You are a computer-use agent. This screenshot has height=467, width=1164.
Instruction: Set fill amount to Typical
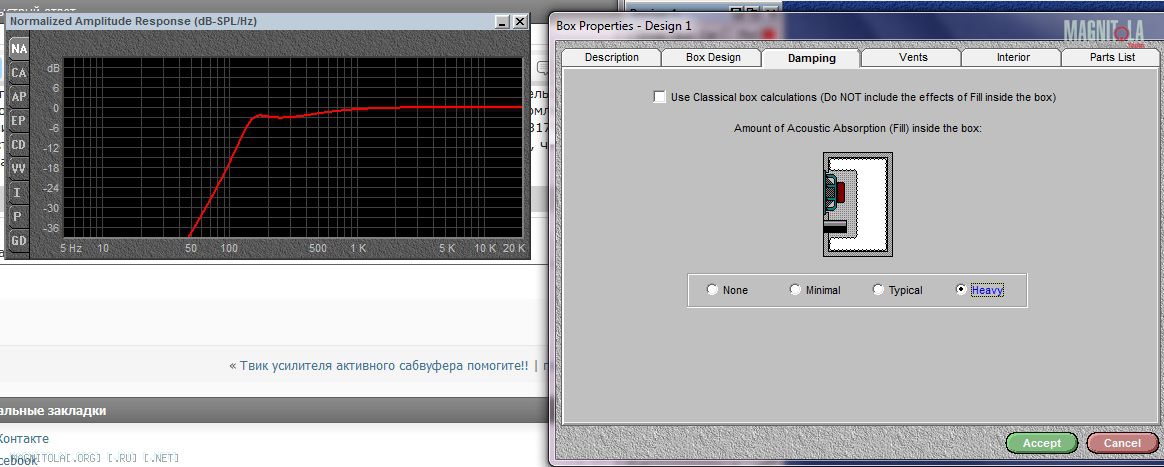(879, 290)
